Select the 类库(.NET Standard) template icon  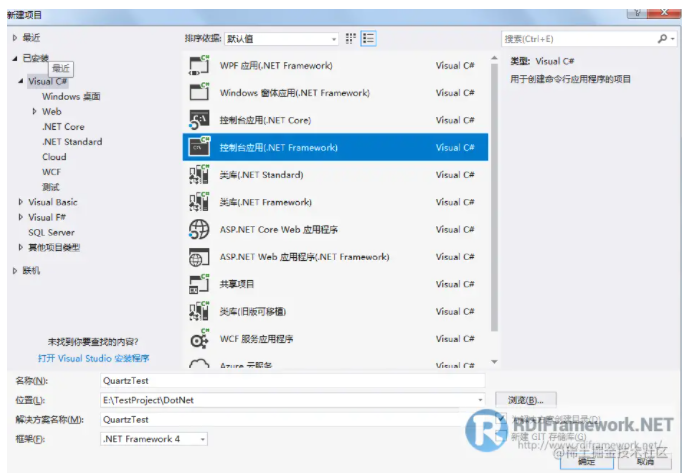click(x=199, y=175)
